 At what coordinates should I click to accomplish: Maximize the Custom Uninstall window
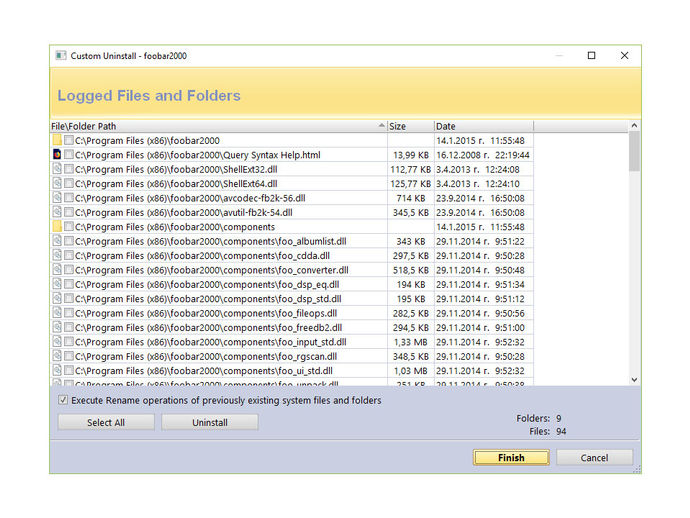(x=591, y=55)
